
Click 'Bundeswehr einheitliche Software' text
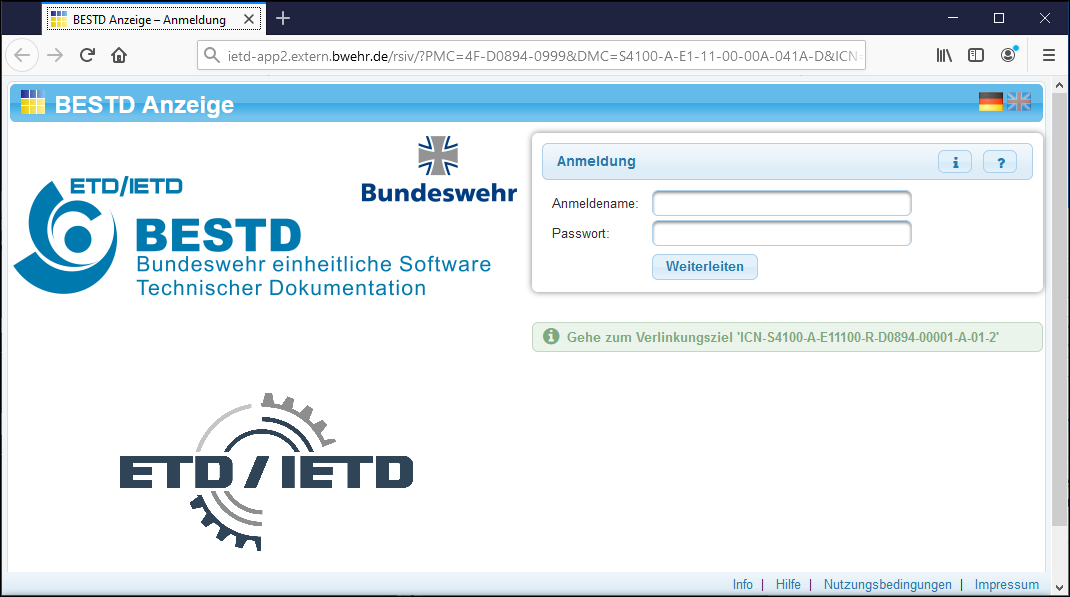coord(314,264)
